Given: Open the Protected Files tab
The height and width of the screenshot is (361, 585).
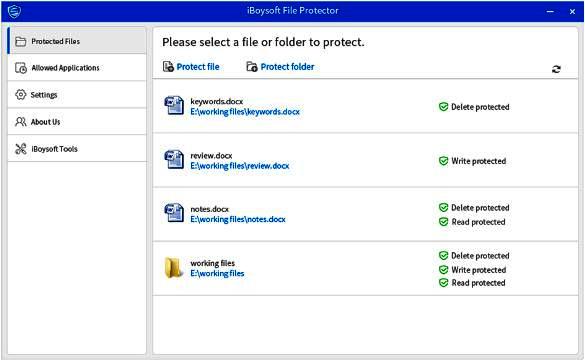Looking at the screenshot, I should 77,41.
